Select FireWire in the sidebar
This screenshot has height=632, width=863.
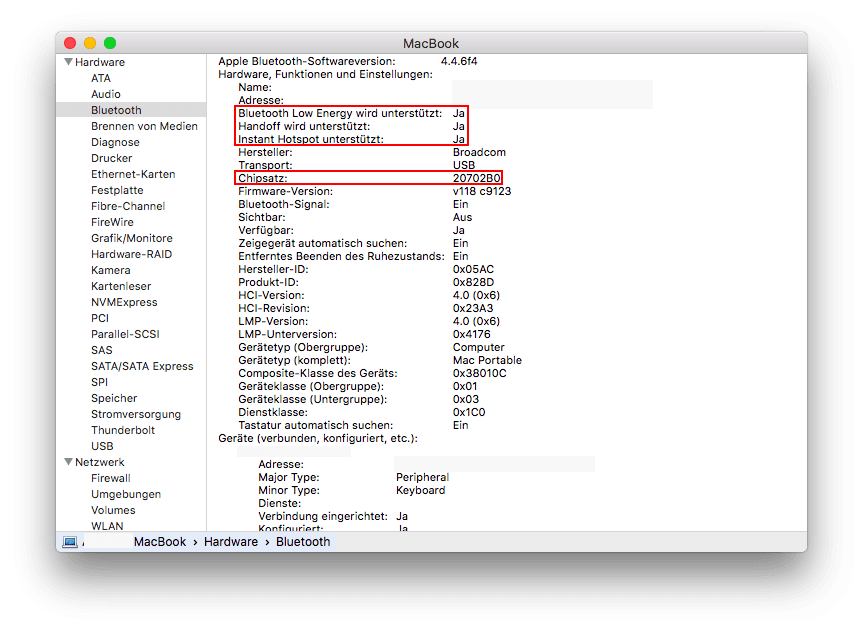click(x=112, y=222)
